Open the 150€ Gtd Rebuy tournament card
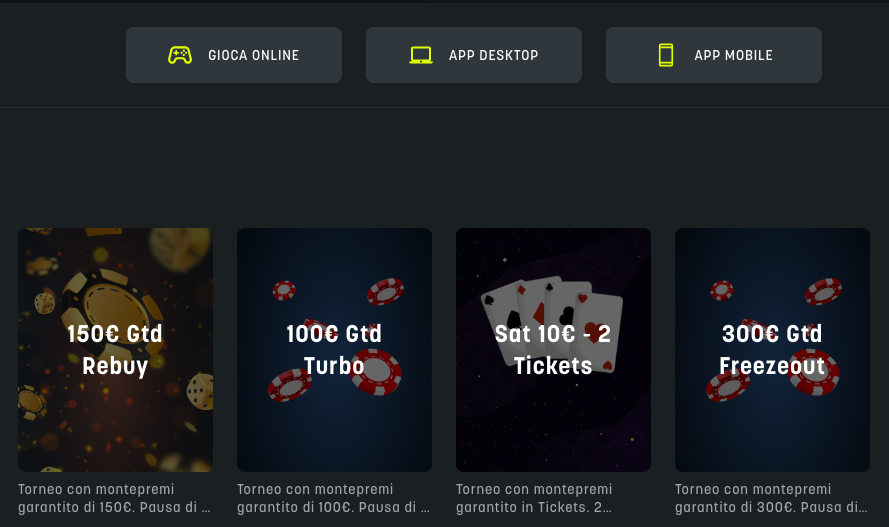889x527 pixels. pyautogui.click(x=115, y=350)
